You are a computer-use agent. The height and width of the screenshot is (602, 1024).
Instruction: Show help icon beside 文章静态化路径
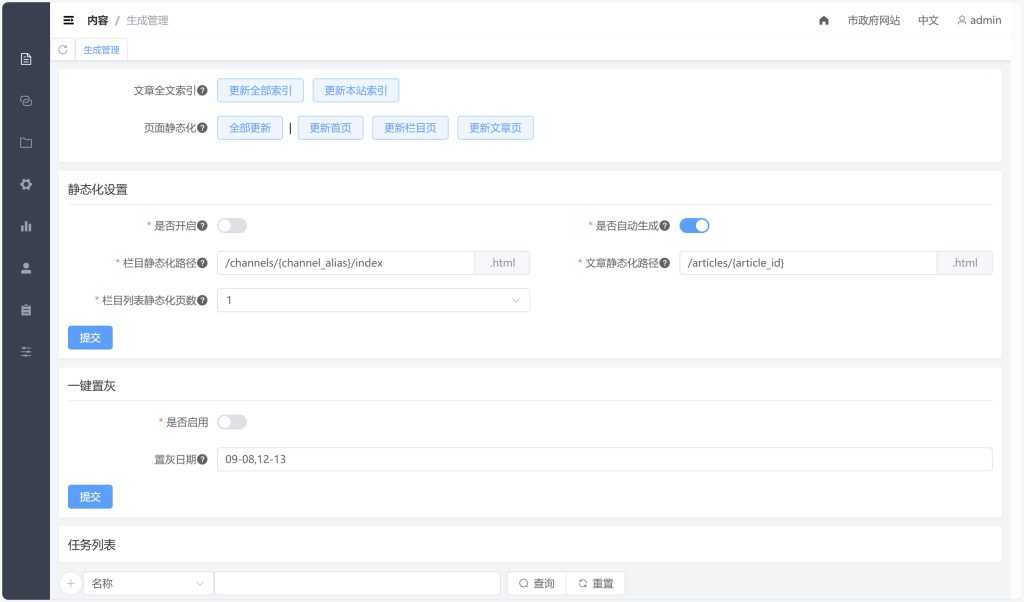(665, 263)
